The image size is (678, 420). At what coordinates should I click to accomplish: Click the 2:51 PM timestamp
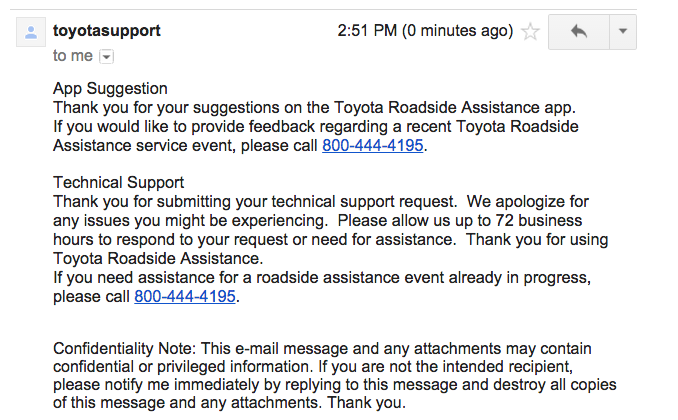coord(425,31)
